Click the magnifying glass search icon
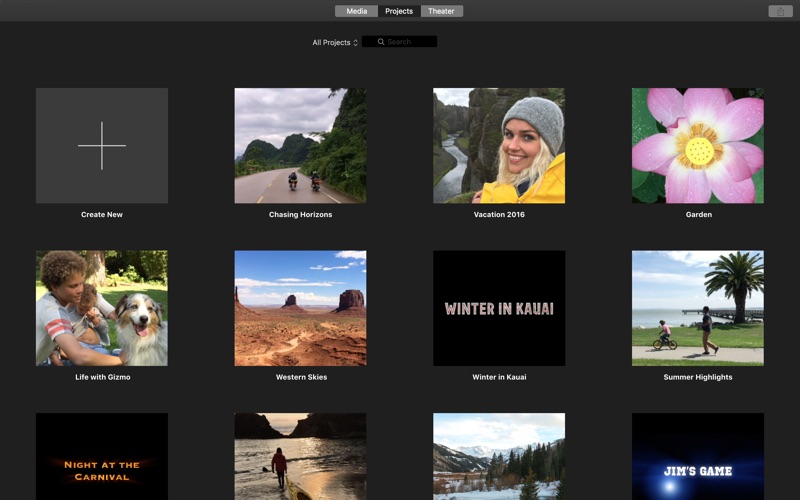This screenshot has height=500, width=800. 381,42
